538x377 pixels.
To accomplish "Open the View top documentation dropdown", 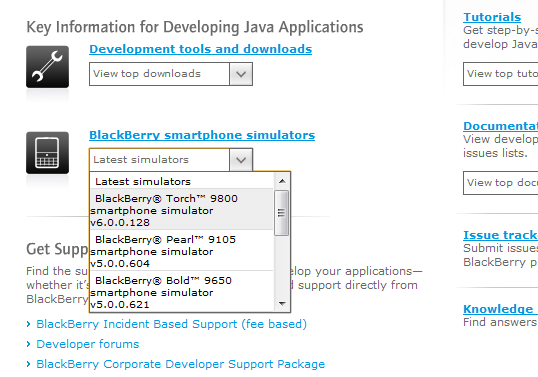I will 501,183.
